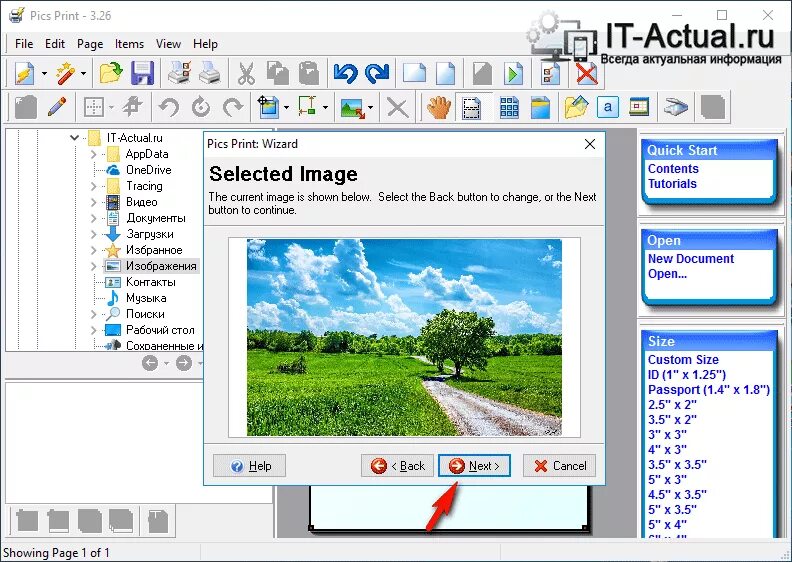Click the folder-browser forward arrow
The image size is (792, 562).
pyautogui.click(x=184, y=363)
